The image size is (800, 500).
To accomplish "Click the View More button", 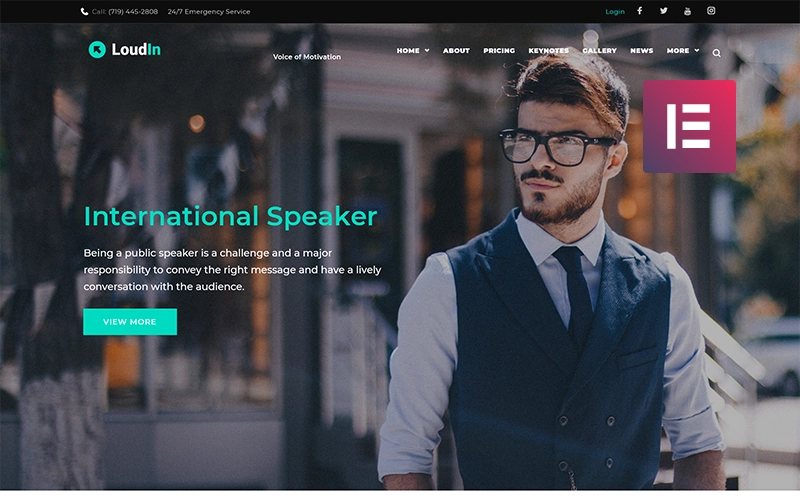I will click(130, 321).
